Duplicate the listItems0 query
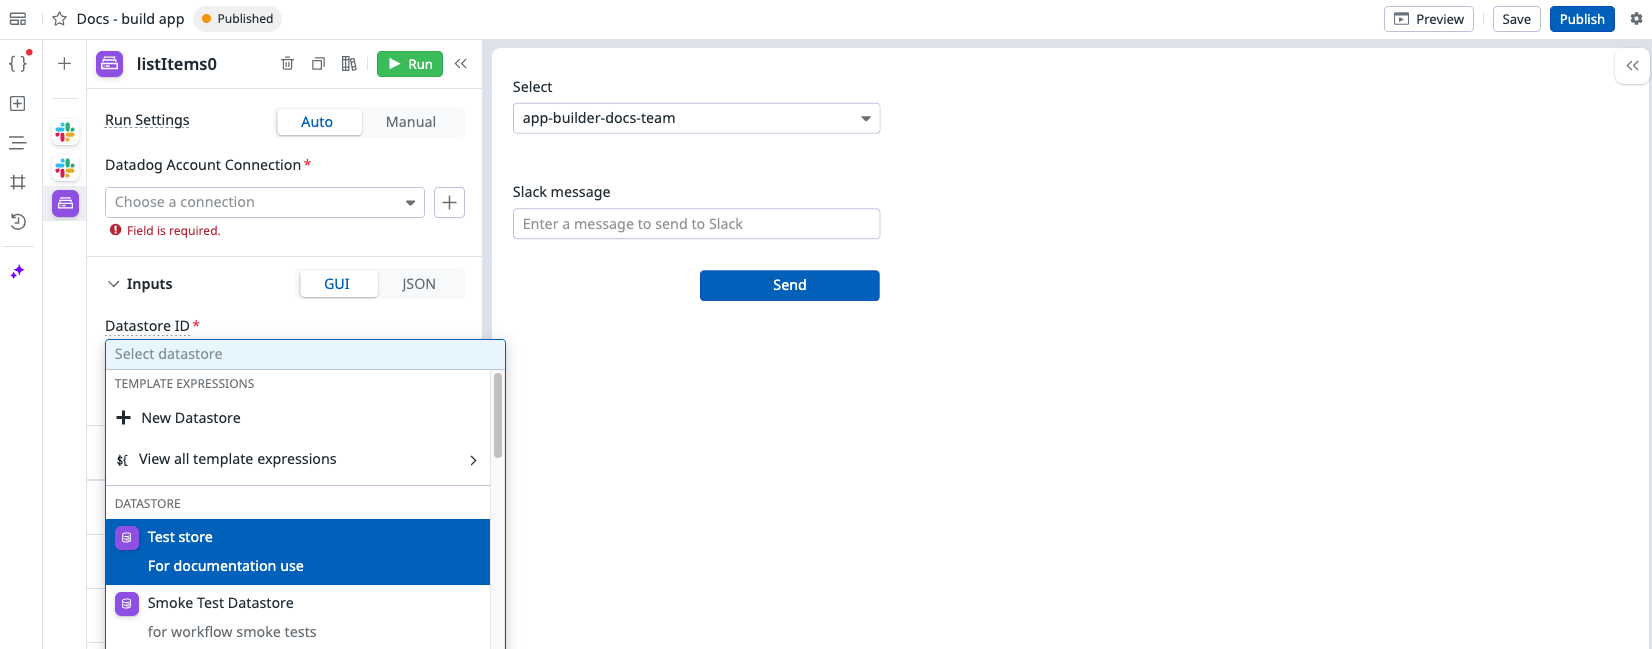 tap(318, 64)
